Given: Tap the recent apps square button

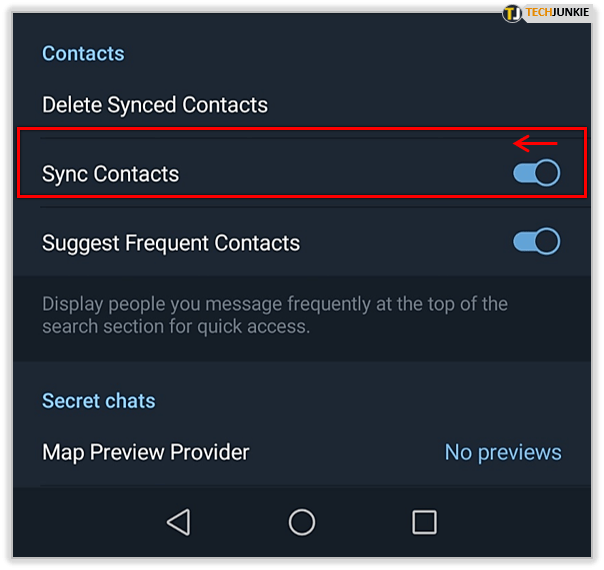Looking at the screenshot, I should point(424,522).
